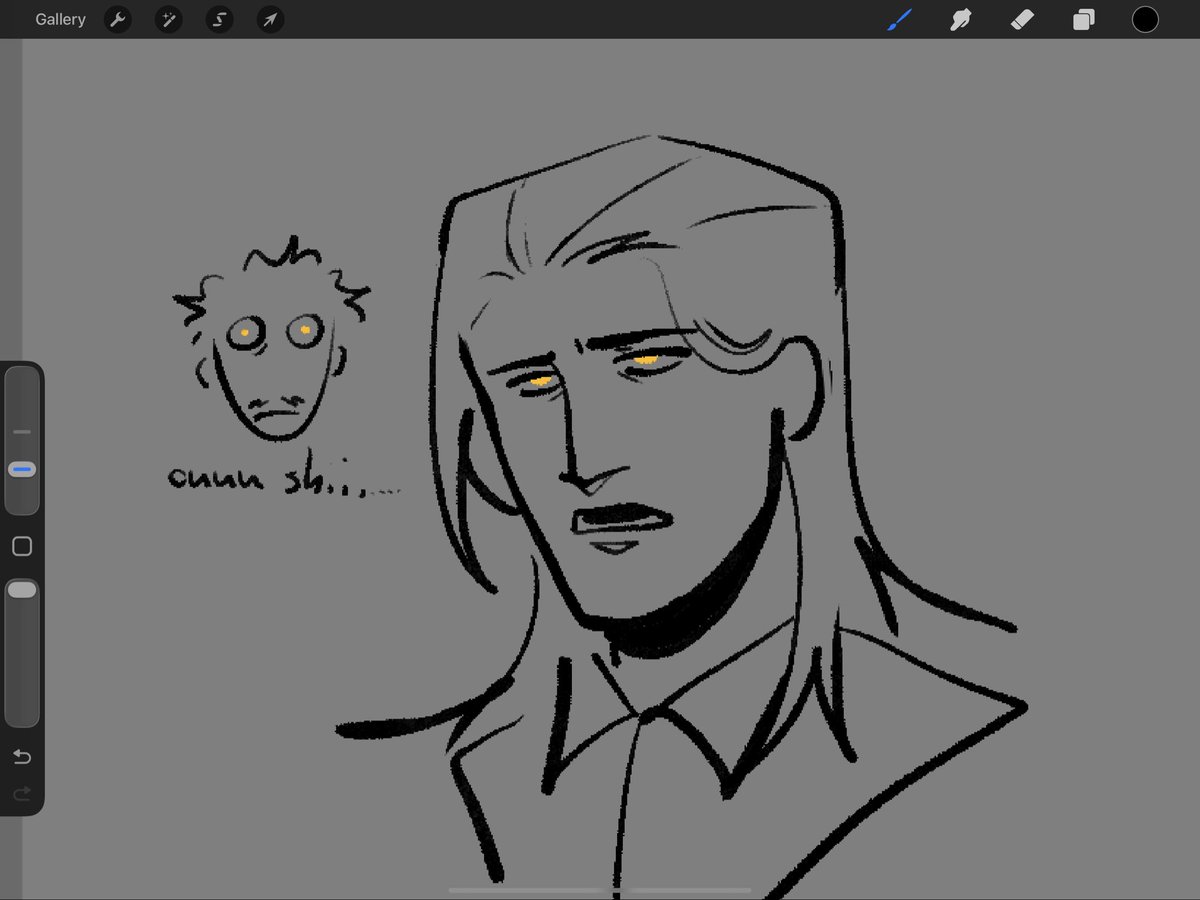Click the brush size slider handle

pyautogui.click(x=22, y=469)
